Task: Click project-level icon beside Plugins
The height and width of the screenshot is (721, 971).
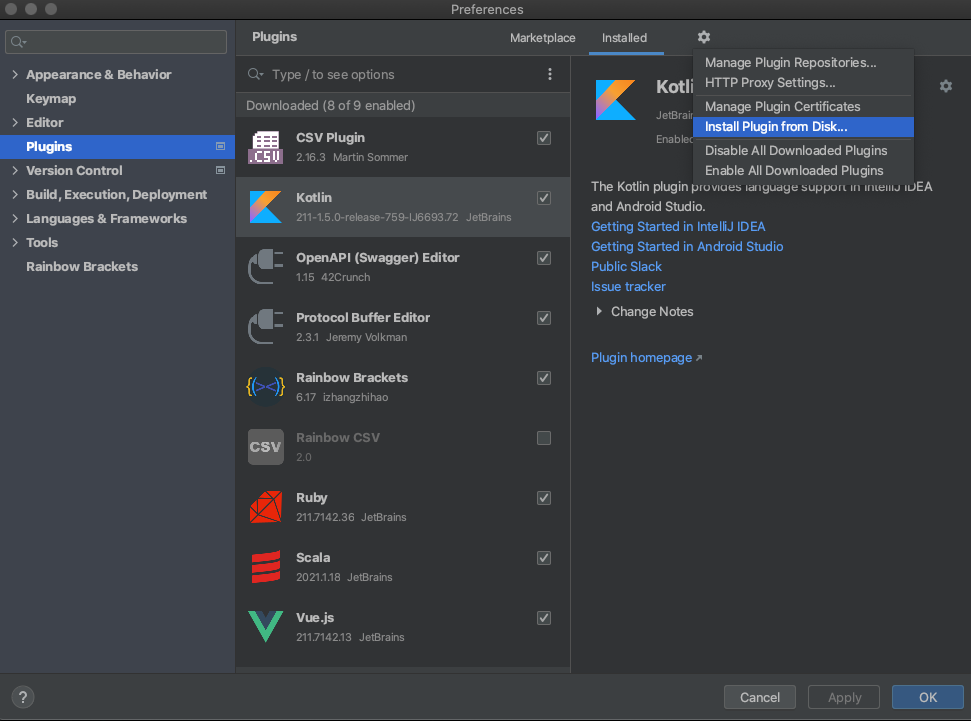Action: [x=220, y=147]
